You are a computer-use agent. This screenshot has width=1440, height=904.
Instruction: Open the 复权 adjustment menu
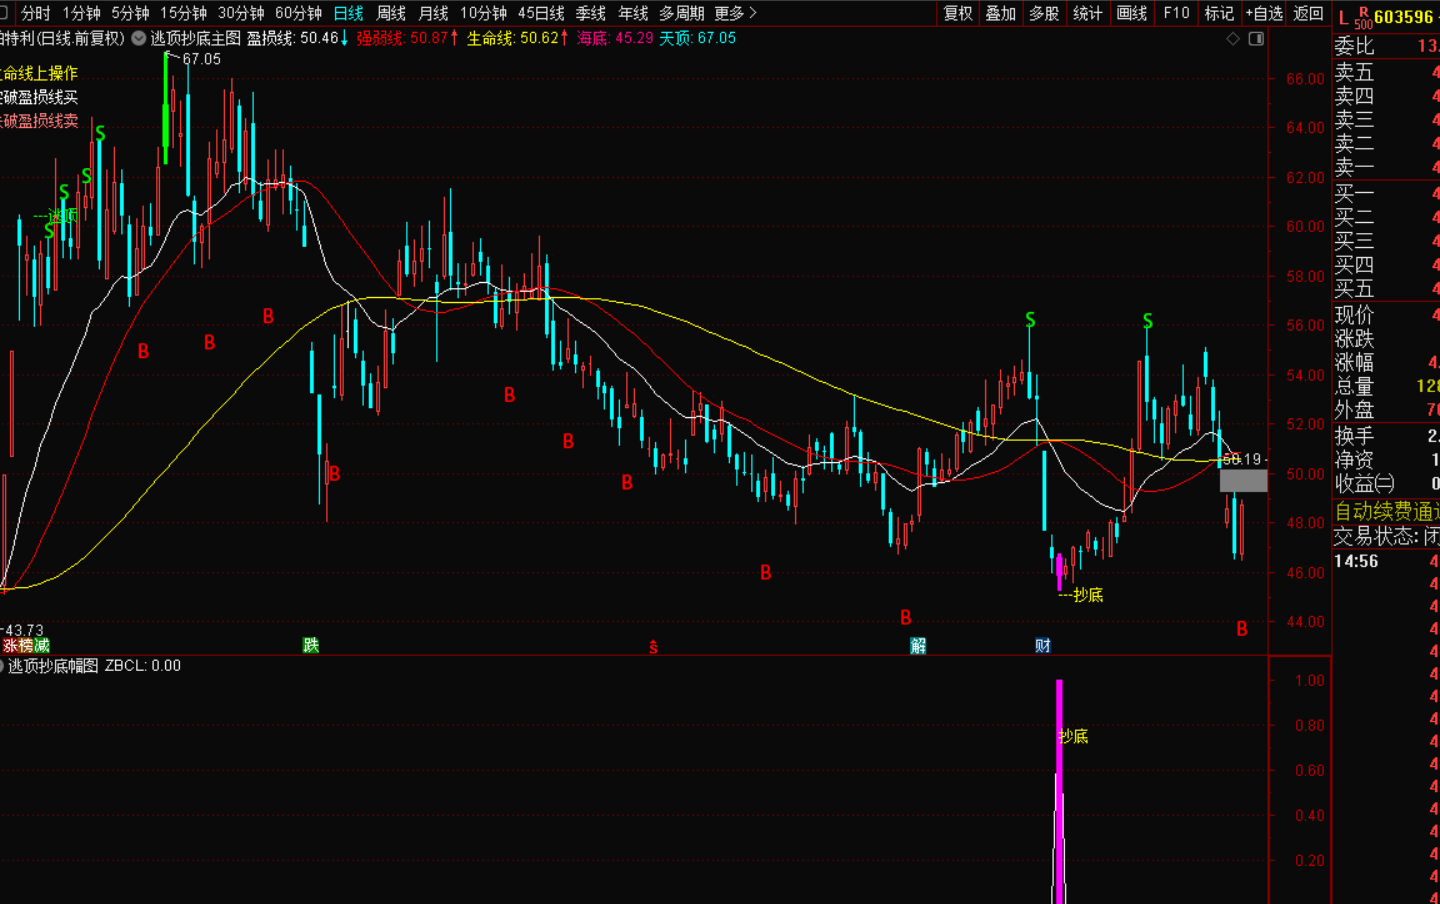coord(958,13)
